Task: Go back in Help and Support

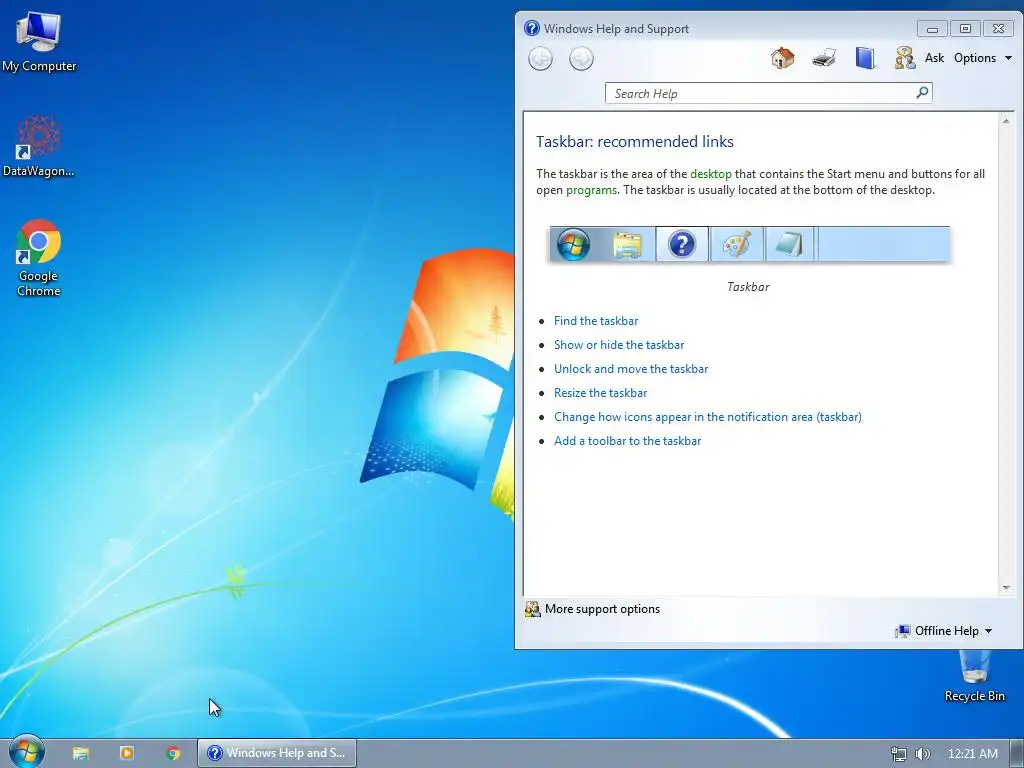Action: pos(540,59)
